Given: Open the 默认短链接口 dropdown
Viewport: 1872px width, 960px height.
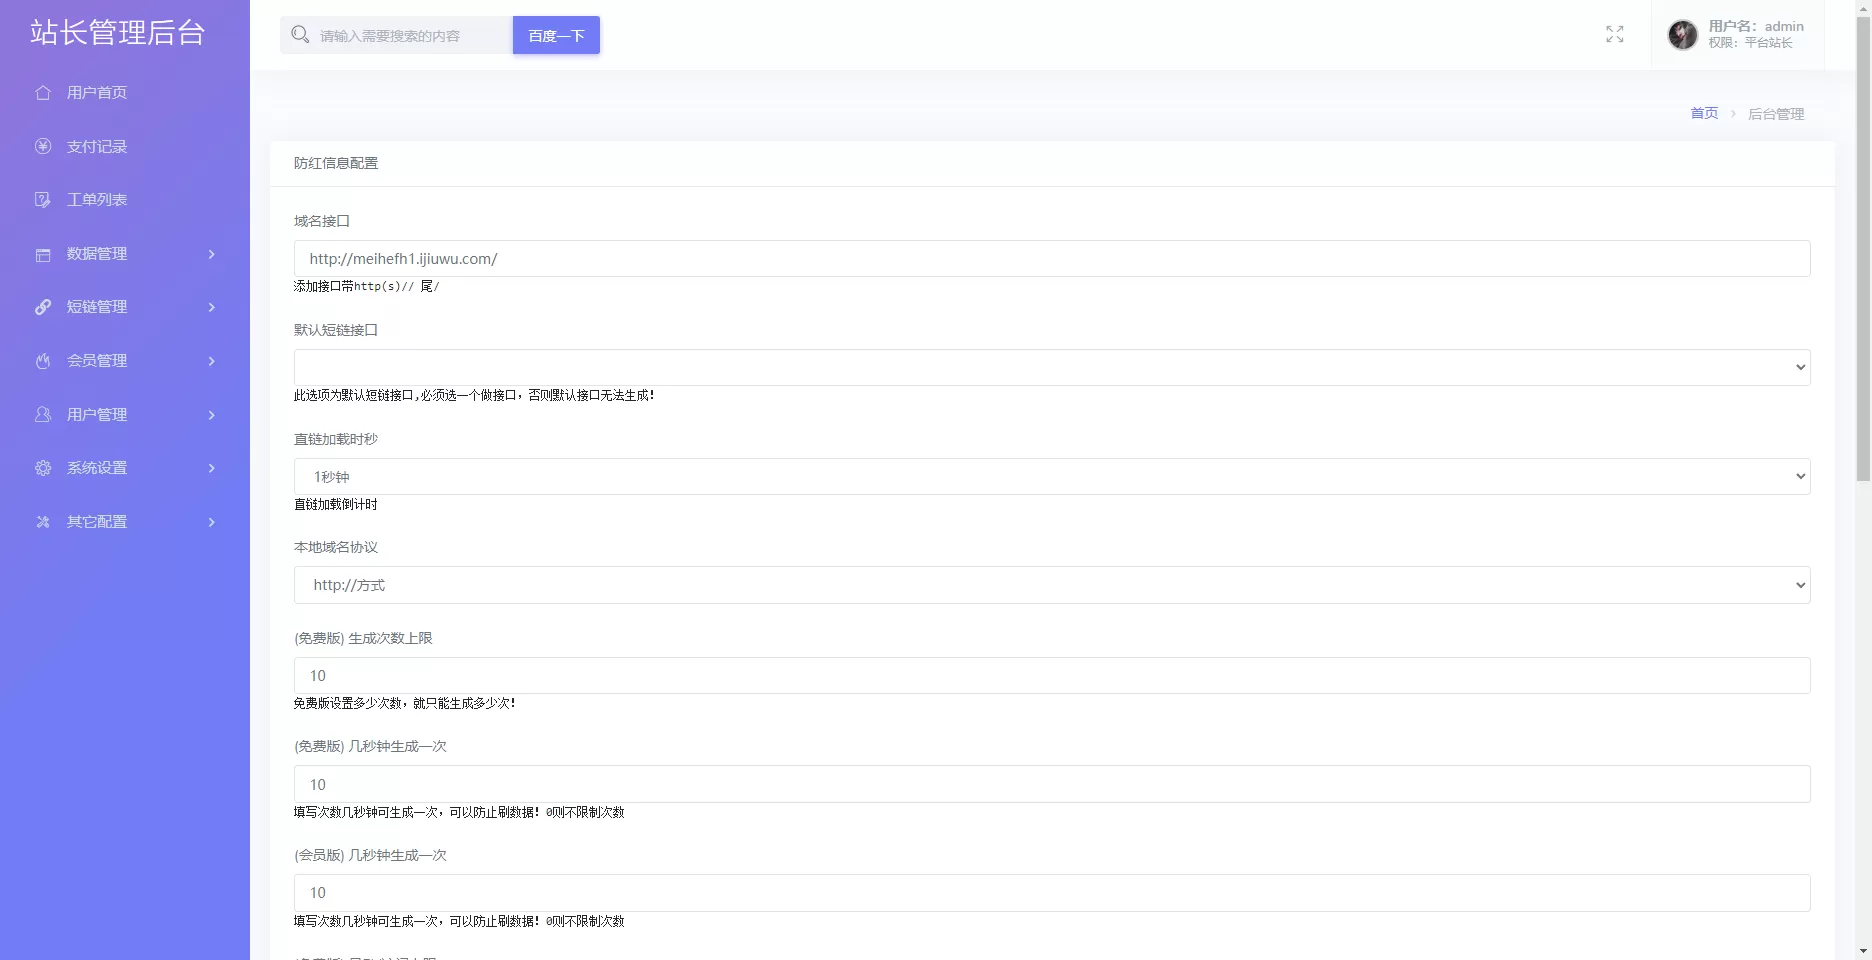Looking at the screenshot, I should pos(1051,368).
